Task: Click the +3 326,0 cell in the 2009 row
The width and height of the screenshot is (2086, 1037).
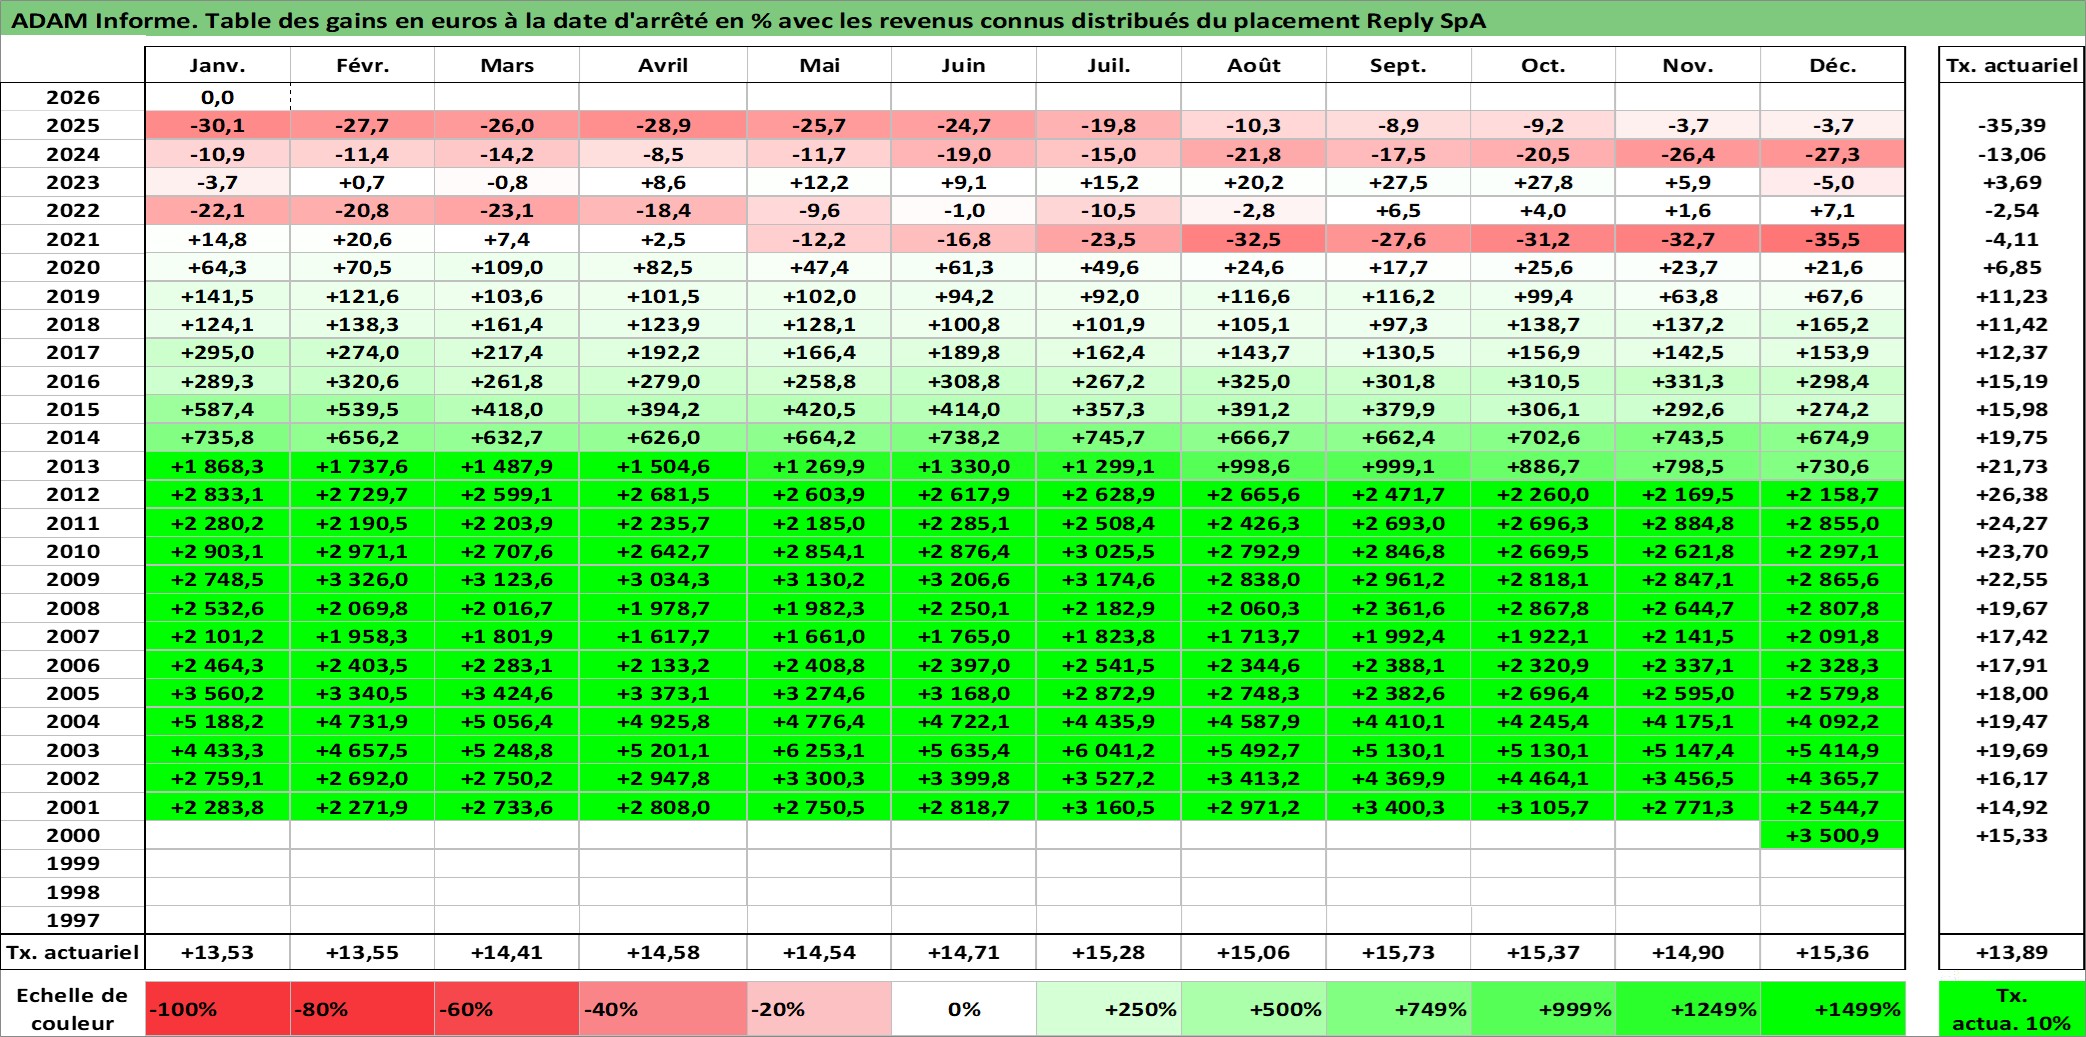Action: (362, 579)
